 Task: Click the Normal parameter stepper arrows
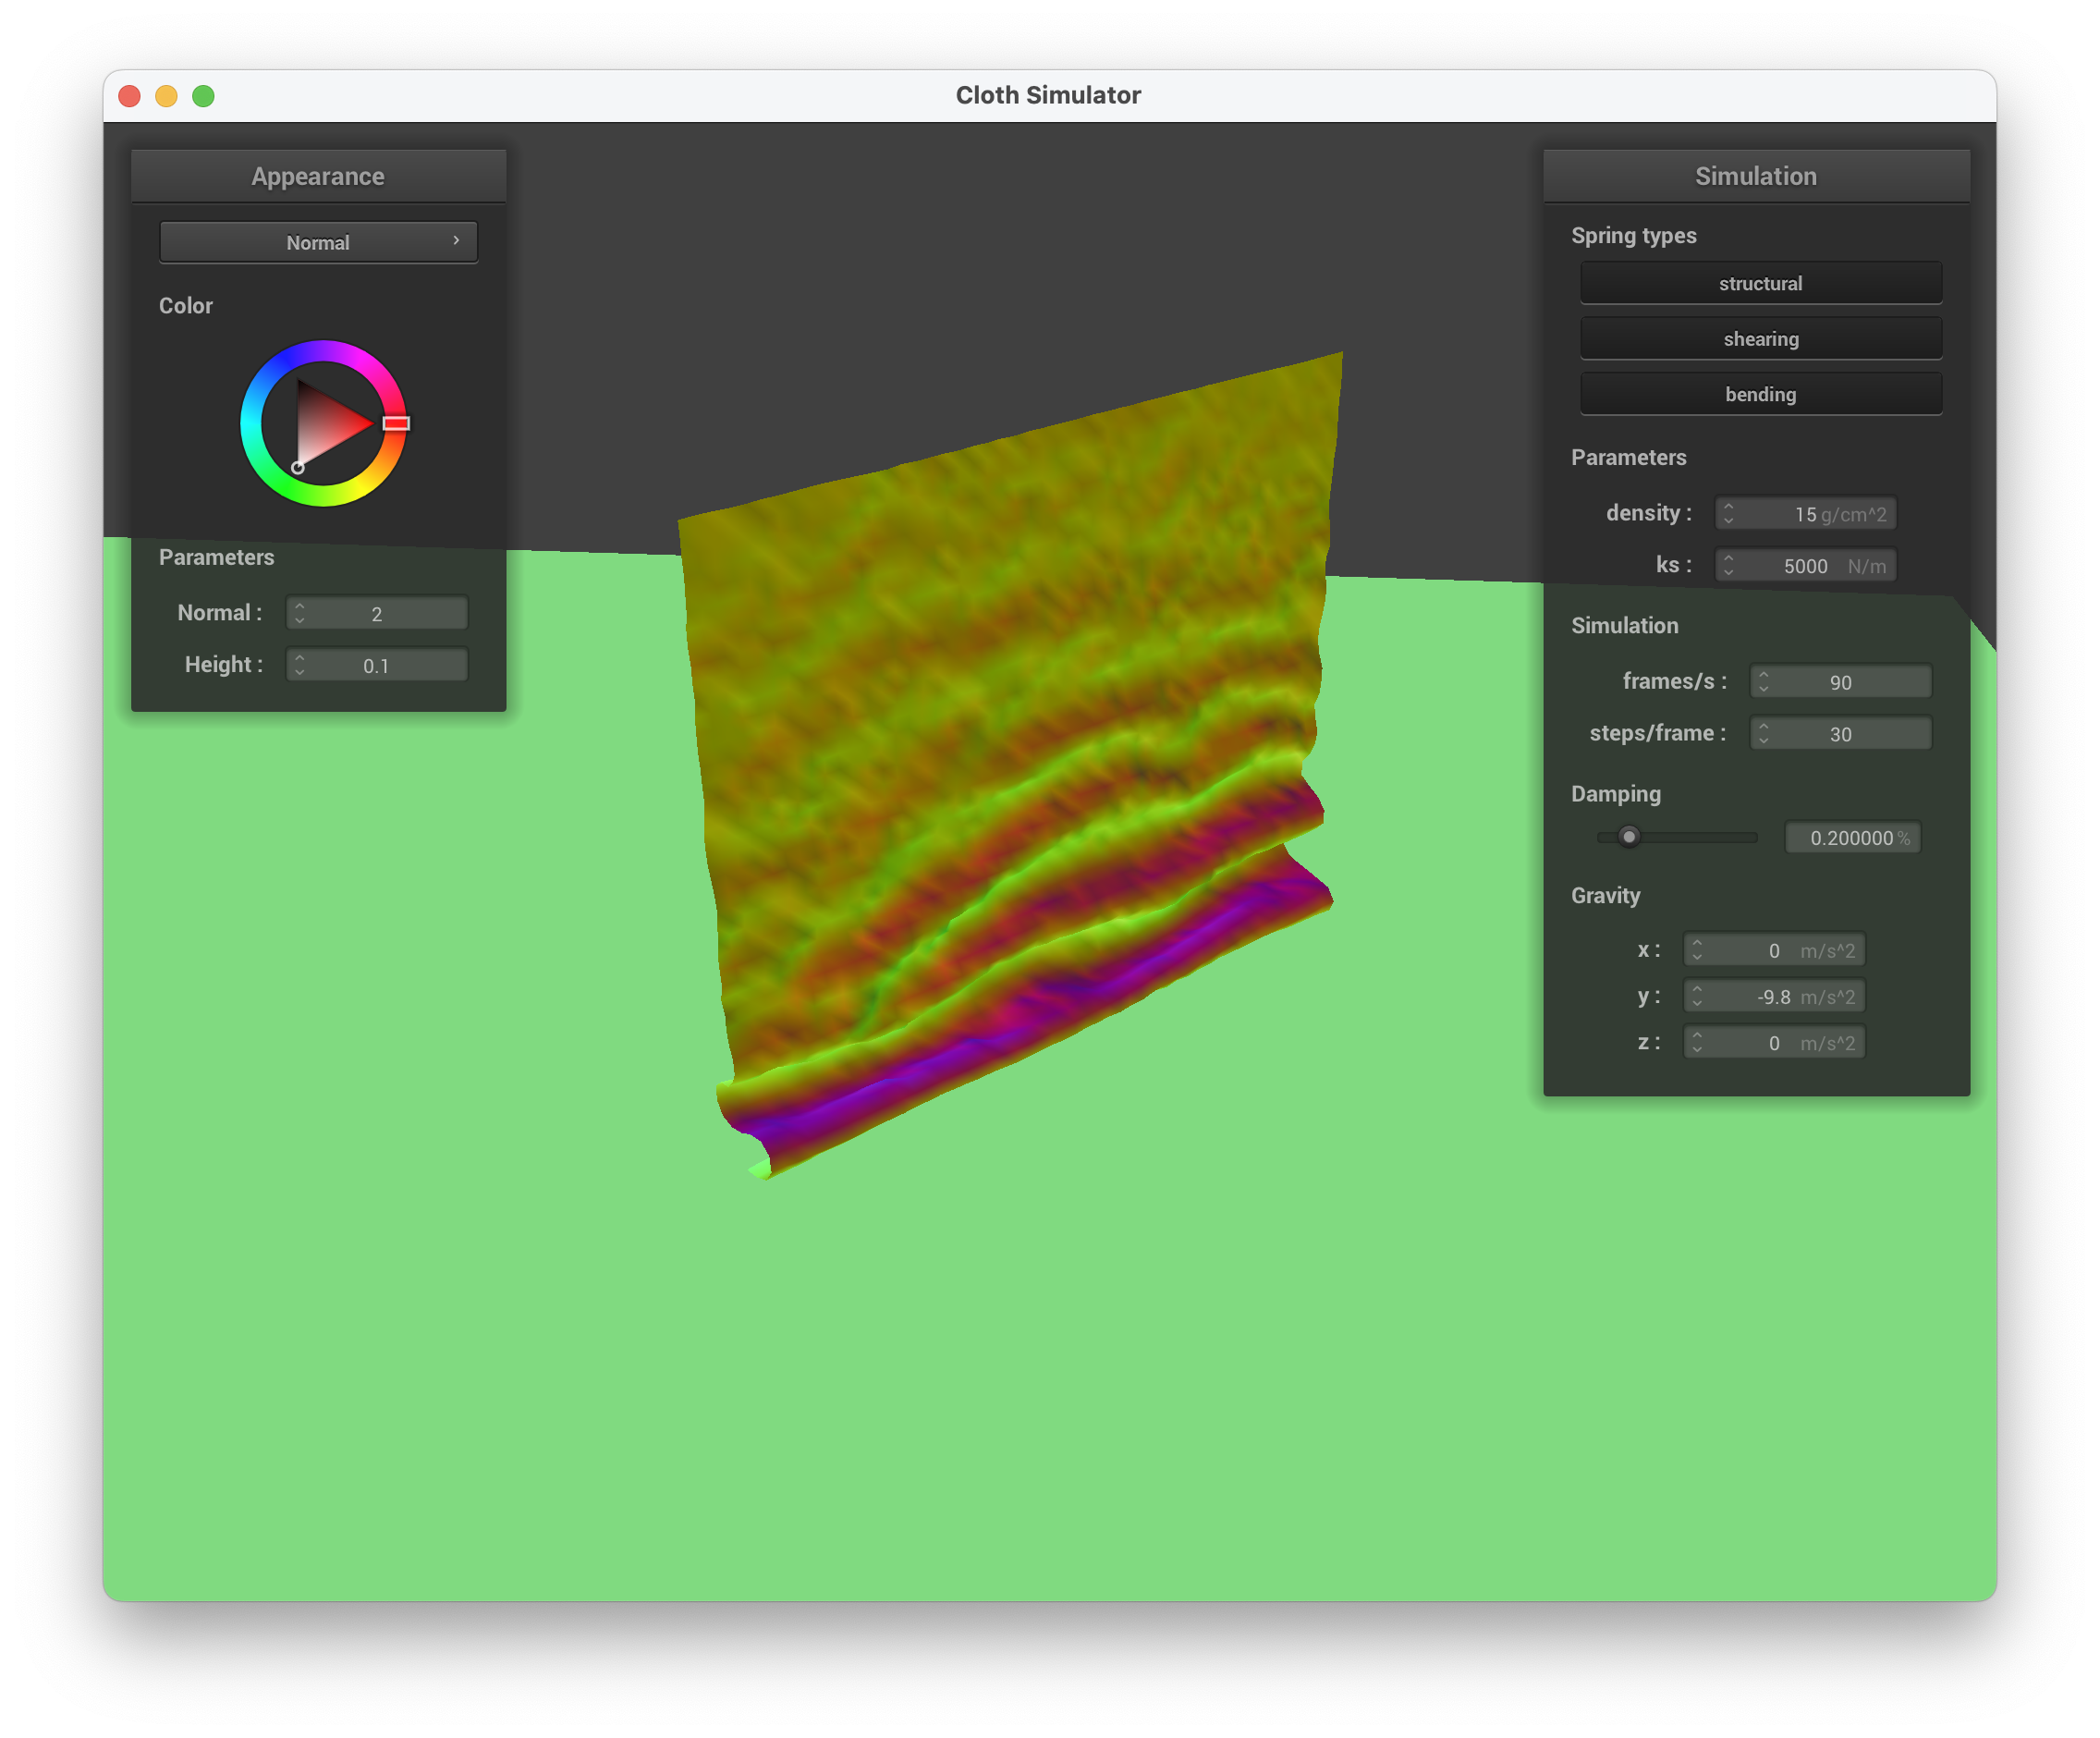click(x=299, y=613)
